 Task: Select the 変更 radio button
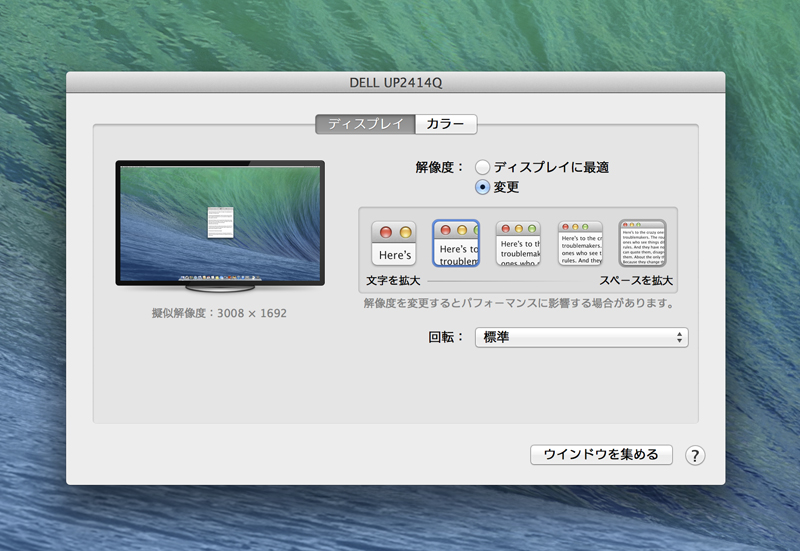[482, 187]
